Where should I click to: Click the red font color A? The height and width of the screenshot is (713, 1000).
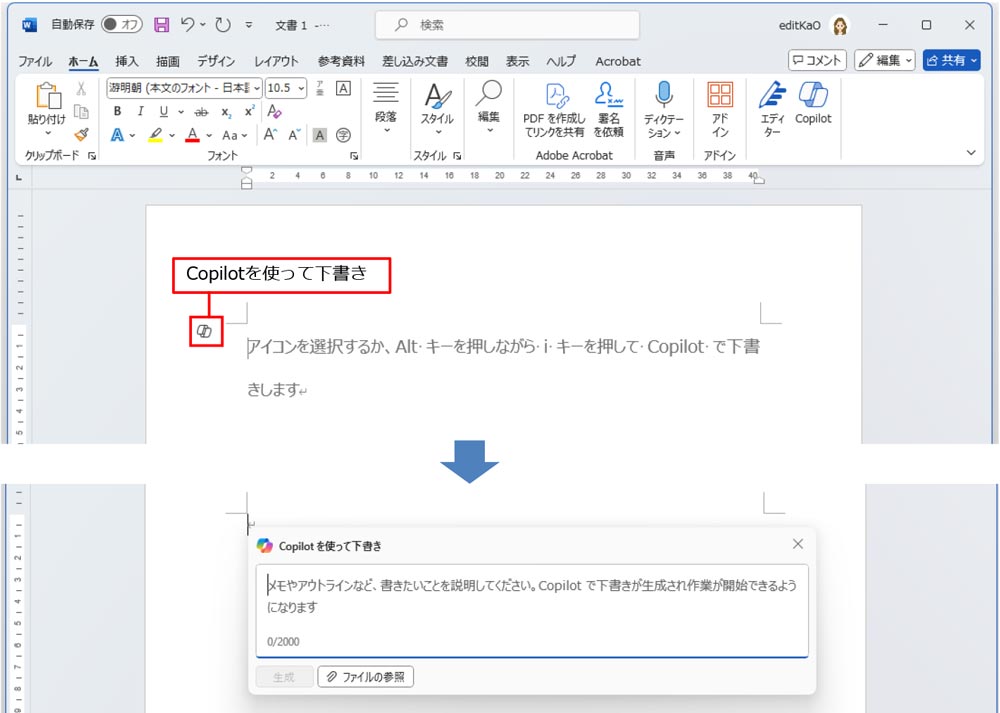click(193, 135)
